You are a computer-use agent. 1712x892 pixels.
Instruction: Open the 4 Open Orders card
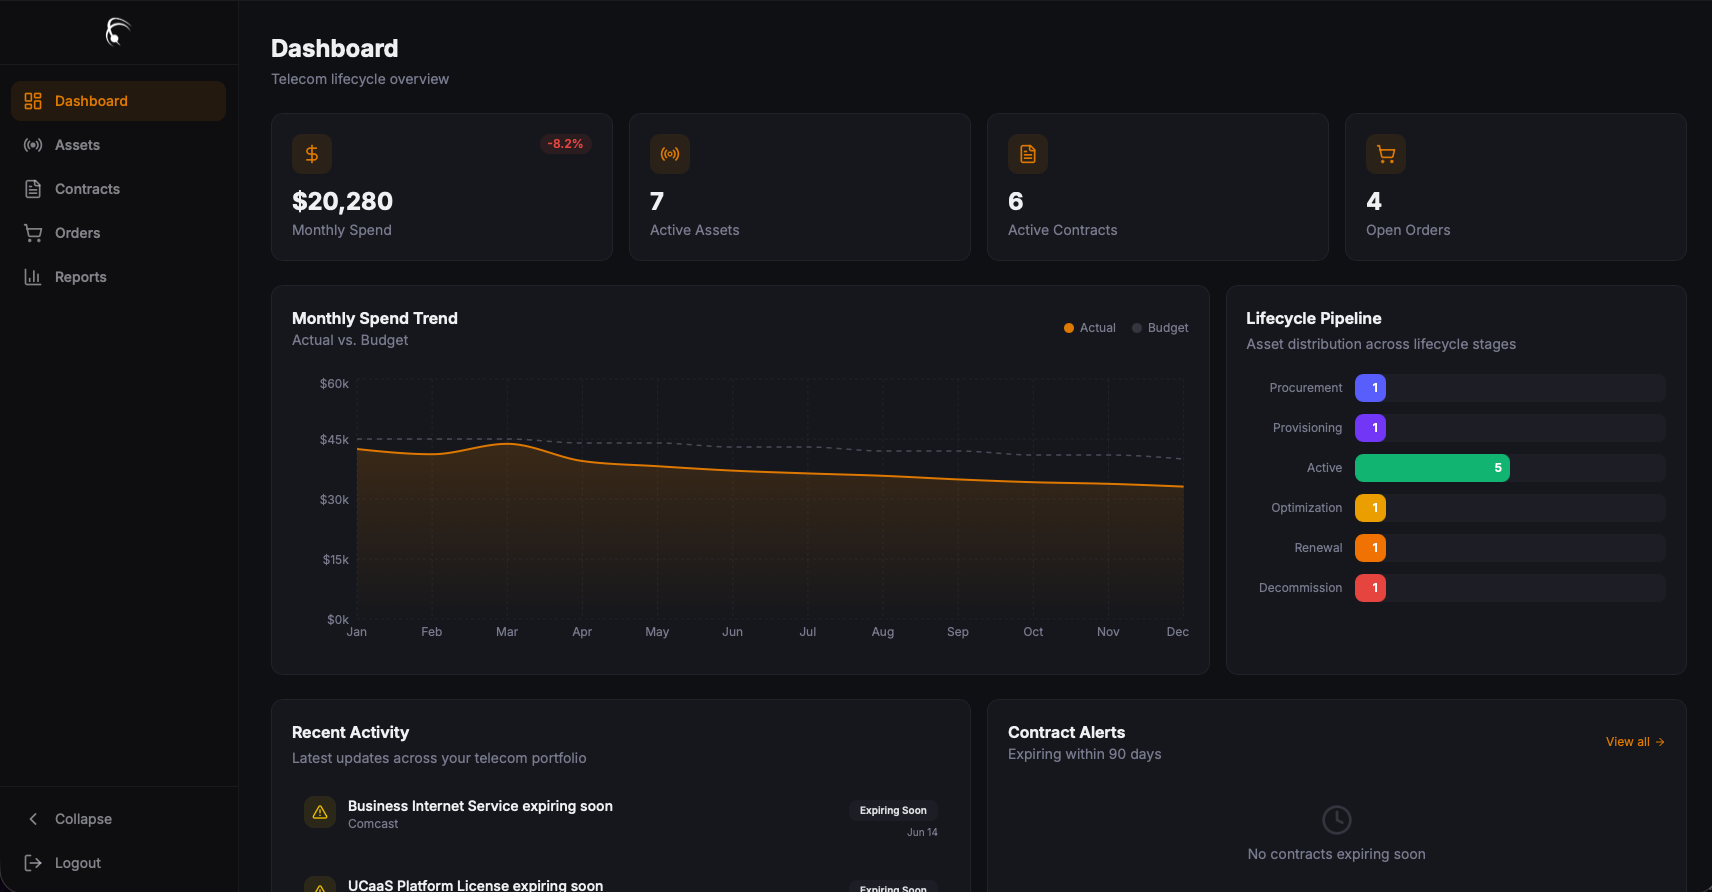pos(1515,187)
